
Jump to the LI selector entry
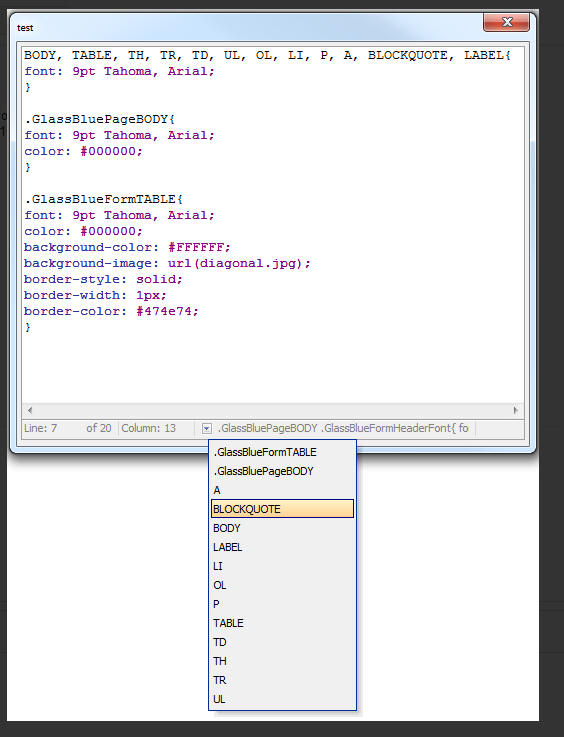tap(282, 566)
